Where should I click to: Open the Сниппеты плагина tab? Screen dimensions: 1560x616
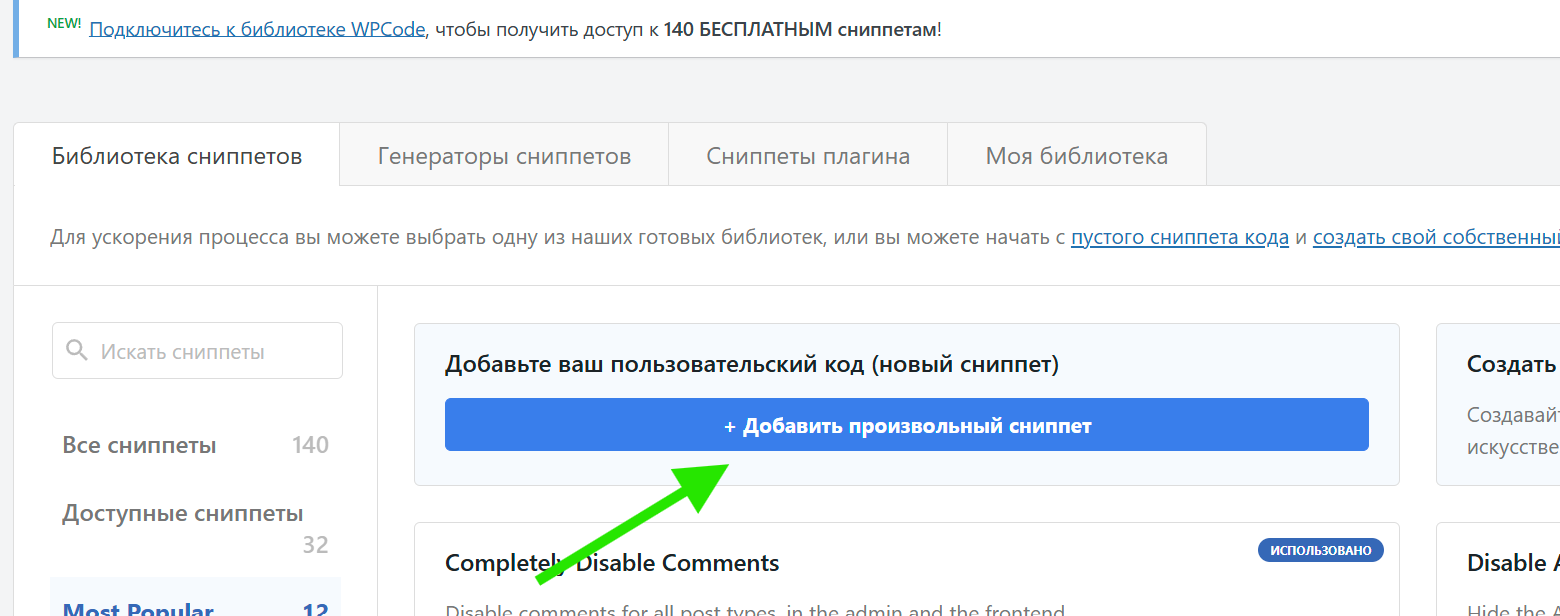click(807, 155)
